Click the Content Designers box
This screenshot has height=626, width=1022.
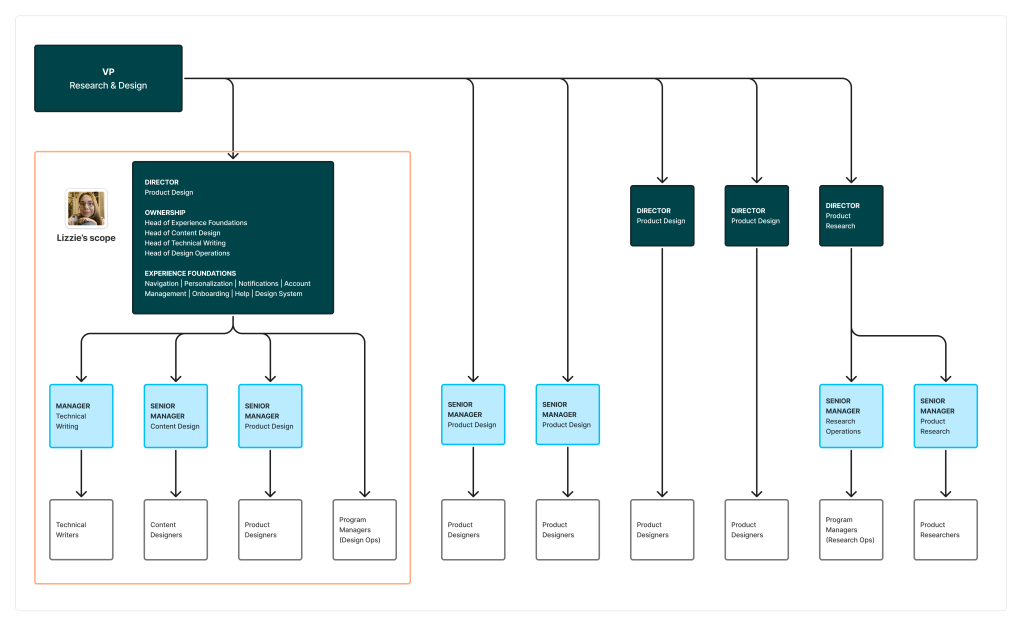176,530
